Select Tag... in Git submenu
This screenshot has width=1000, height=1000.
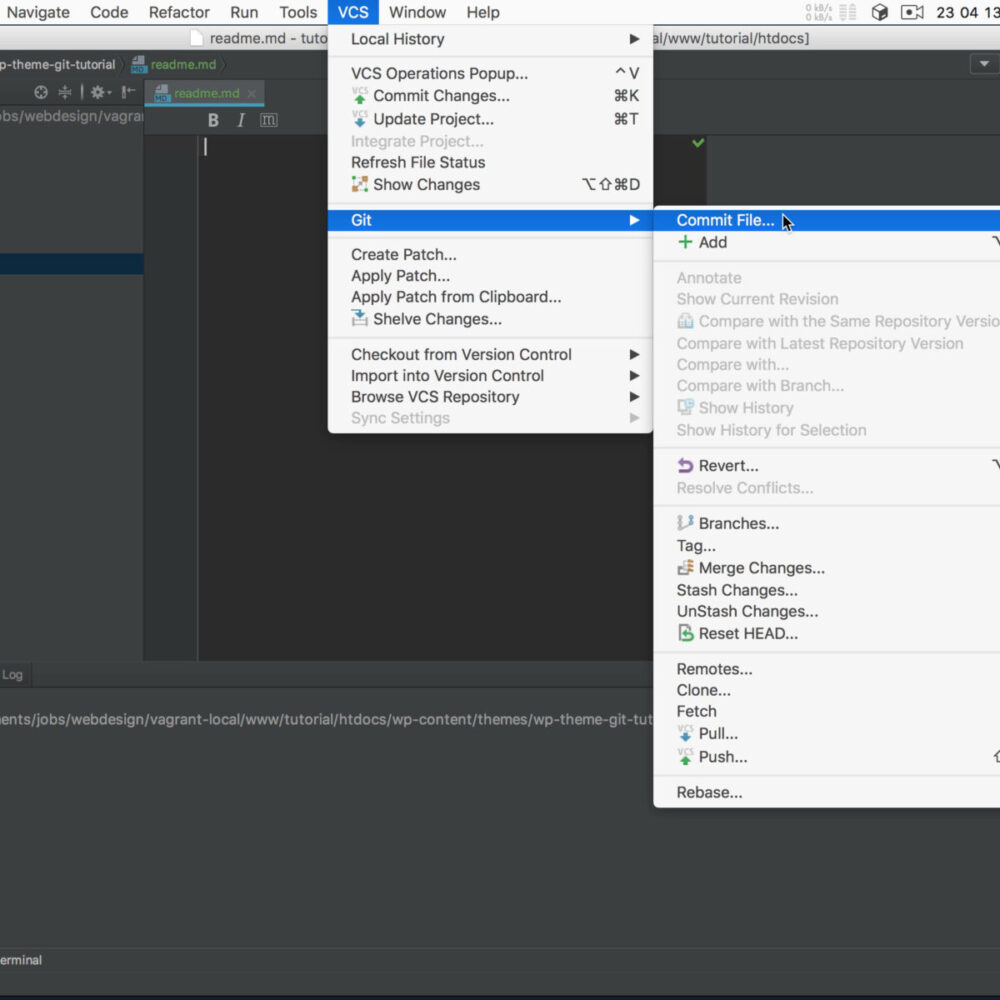827,545
